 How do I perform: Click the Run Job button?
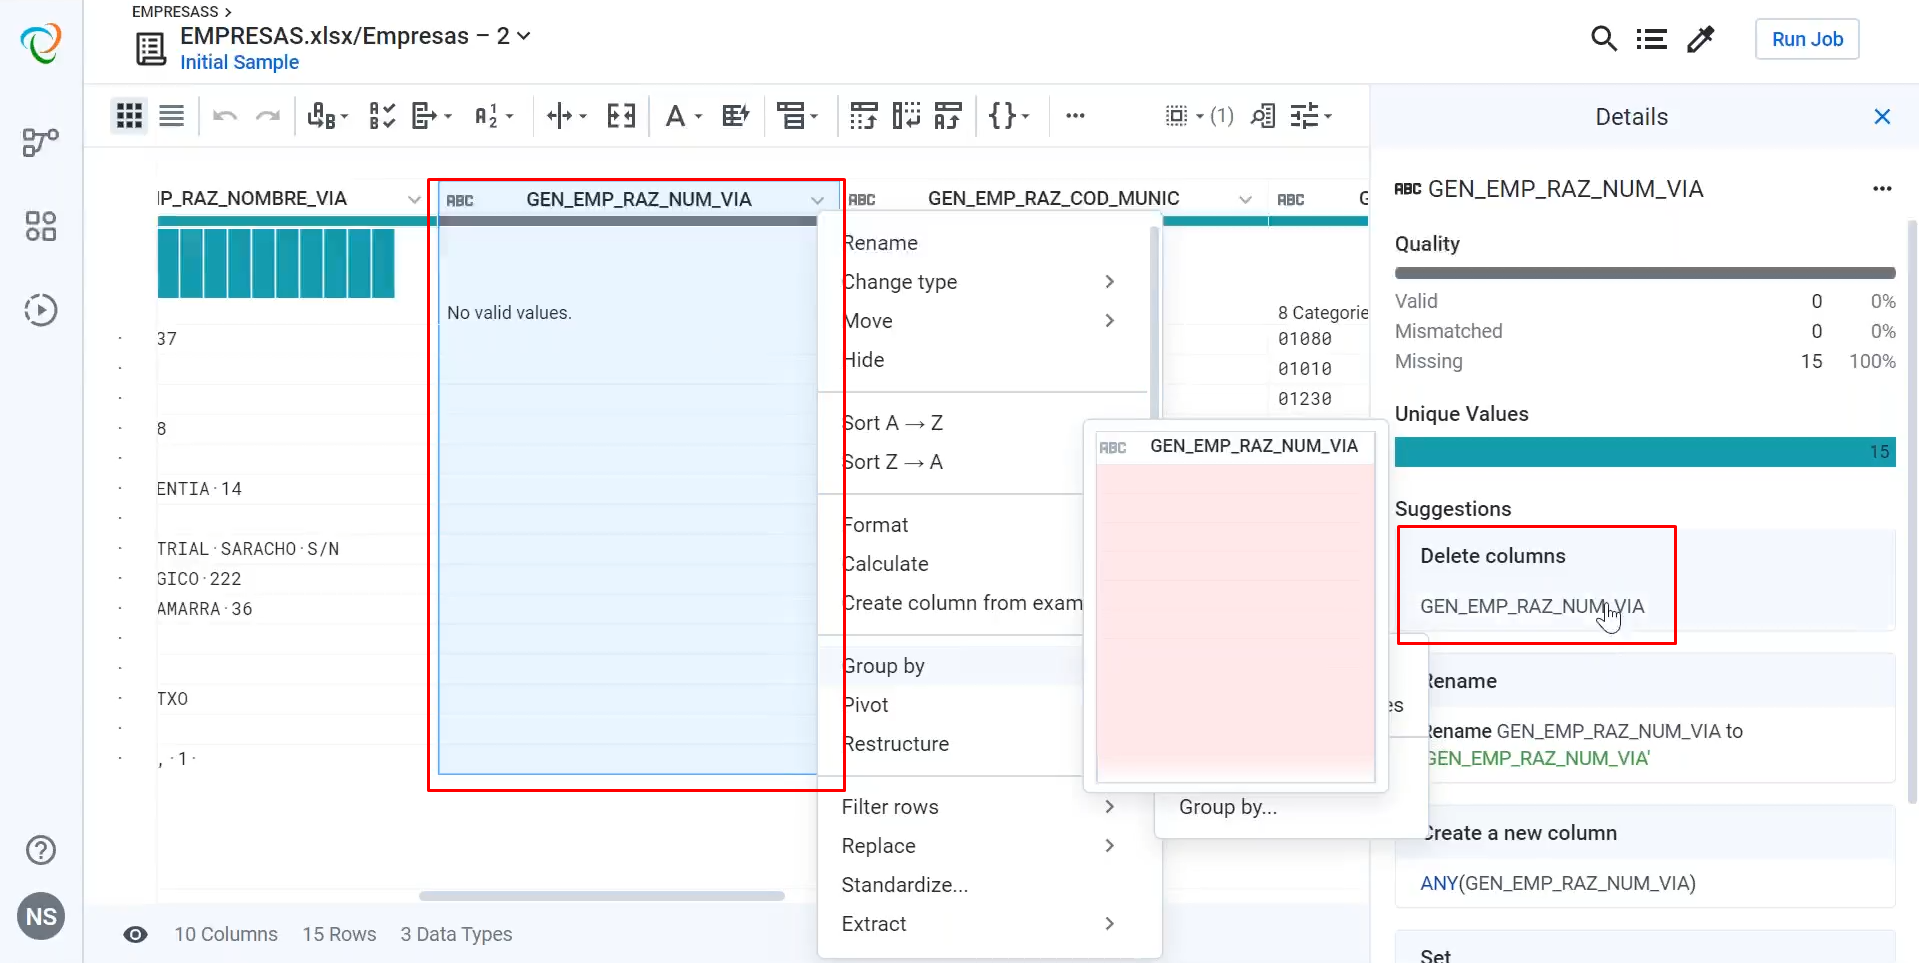(1806, 39)
